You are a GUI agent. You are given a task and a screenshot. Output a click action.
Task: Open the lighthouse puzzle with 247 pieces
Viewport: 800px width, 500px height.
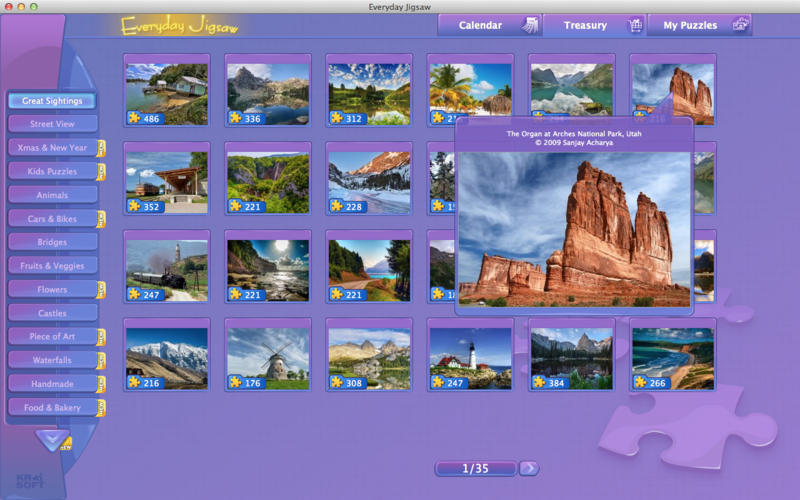point(469,354)
